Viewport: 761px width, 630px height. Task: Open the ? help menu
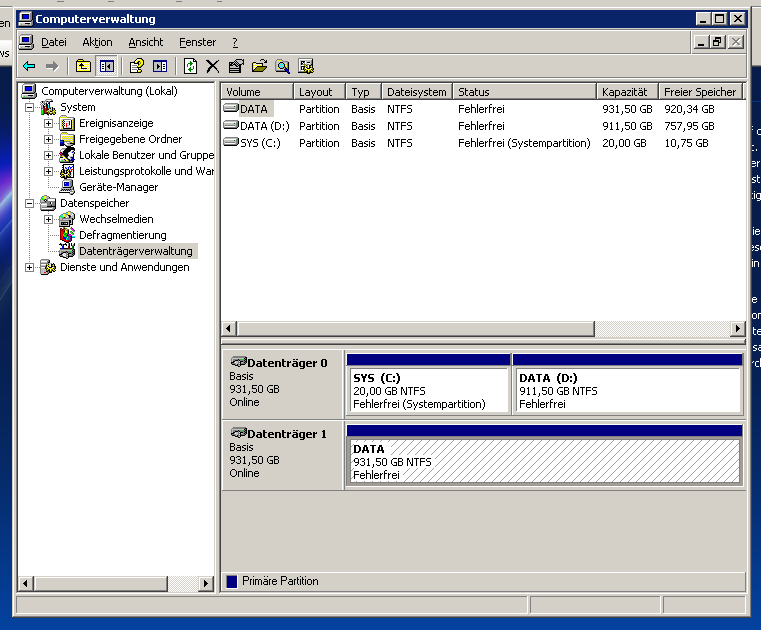pyautogui.click(x=235, y=43)
